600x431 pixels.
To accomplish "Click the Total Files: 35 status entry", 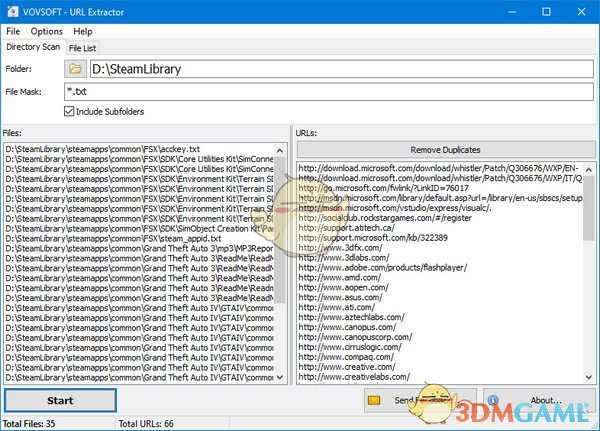I will point(29,424).
